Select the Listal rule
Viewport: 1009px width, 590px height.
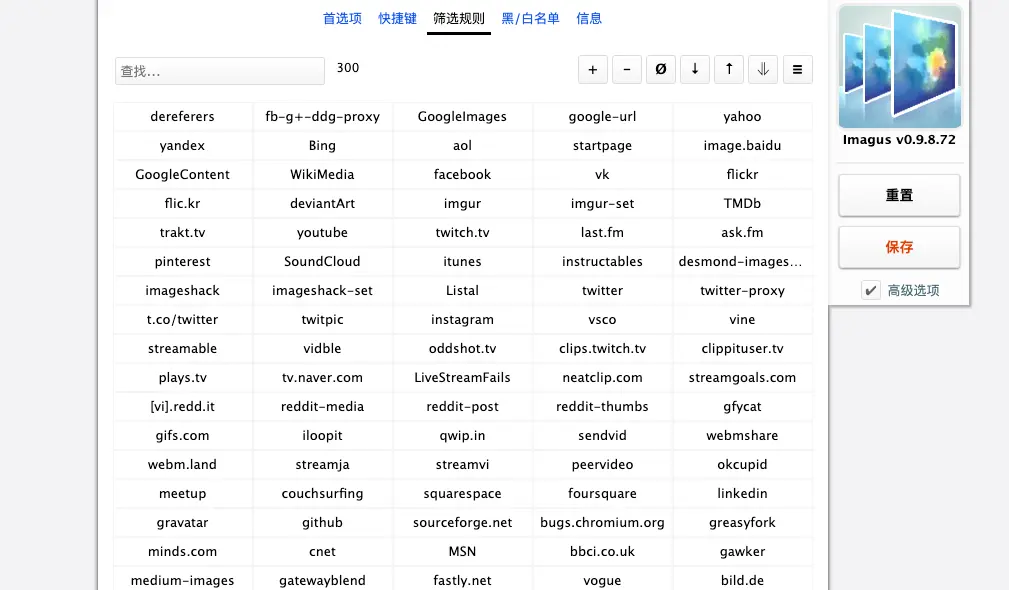click(463, 290)
